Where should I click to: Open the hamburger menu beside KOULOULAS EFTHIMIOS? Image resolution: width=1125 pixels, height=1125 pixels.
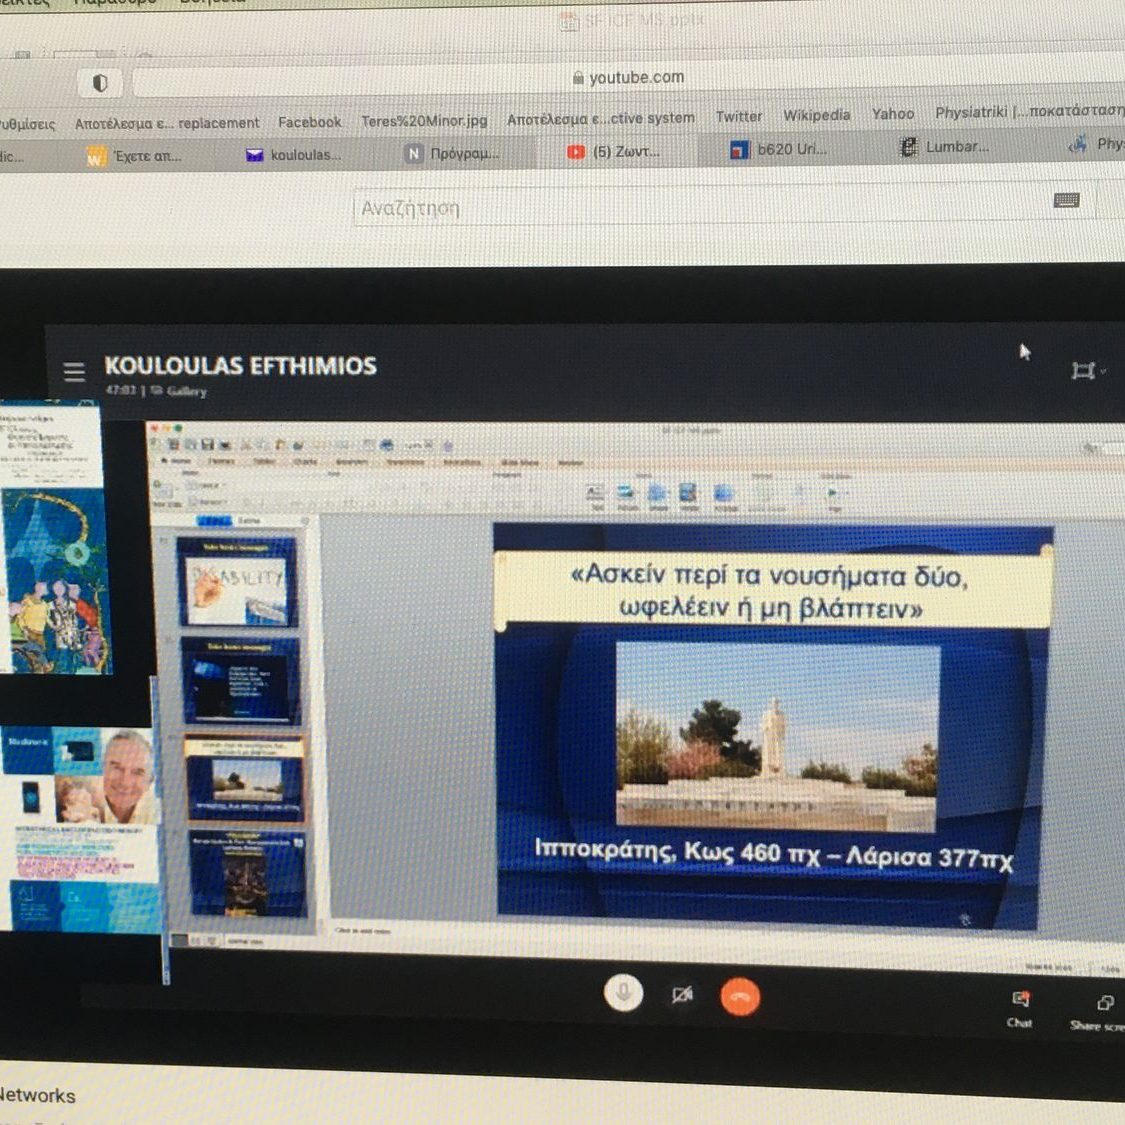pos(74,372)
